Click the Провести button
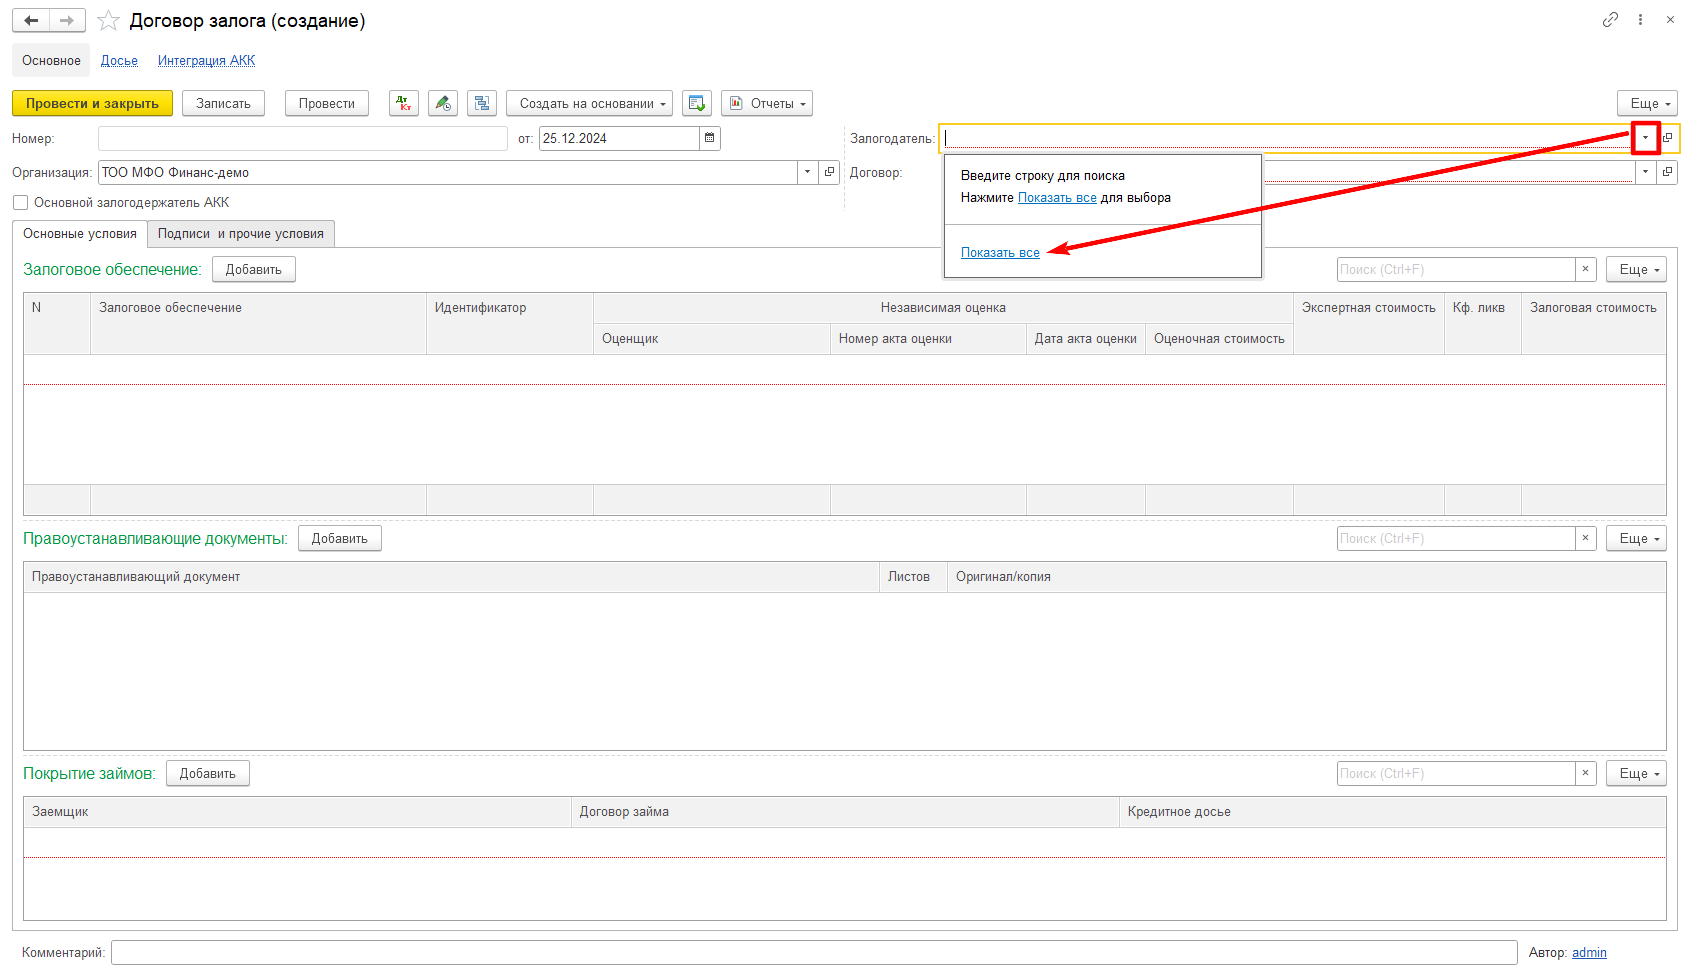 point(327,103)
